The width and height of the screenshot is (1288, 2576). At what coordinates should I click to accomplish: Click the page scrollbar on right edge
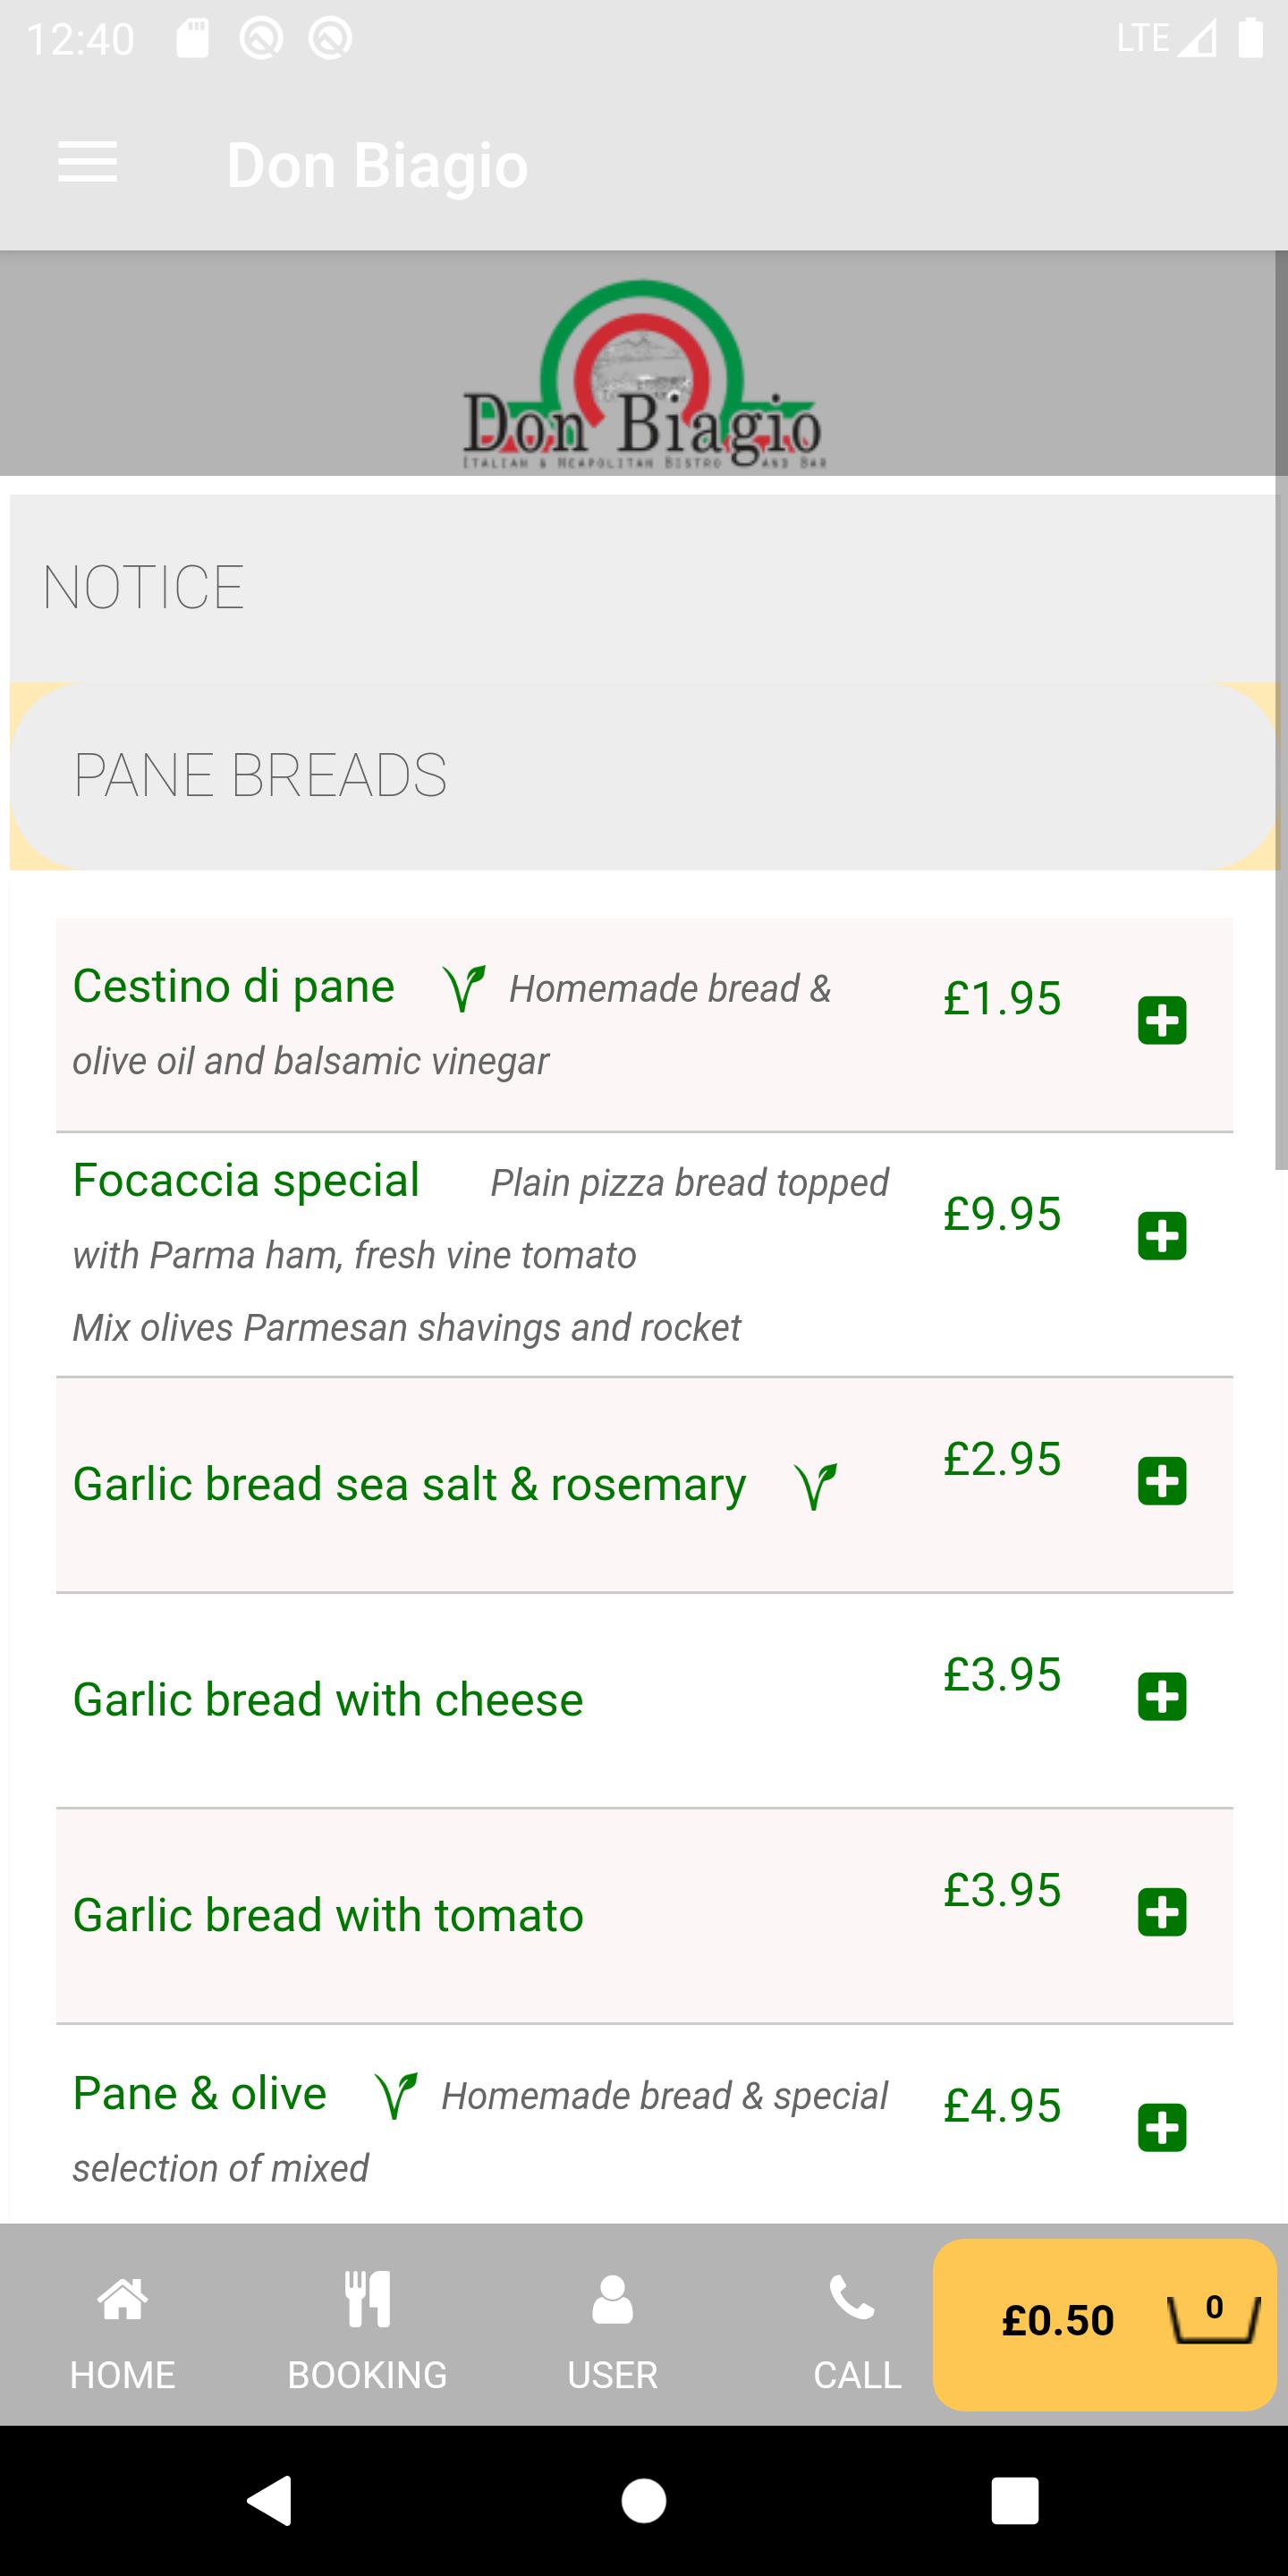1281,710
